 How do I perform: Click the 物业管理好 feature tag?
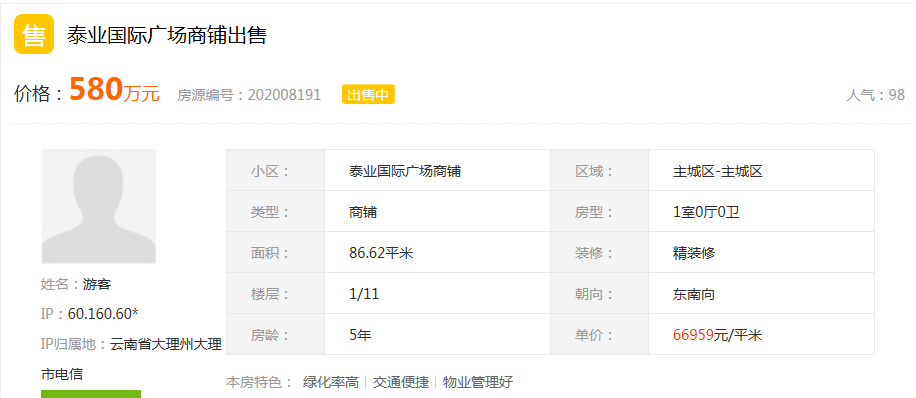click(x=478, y=383)
